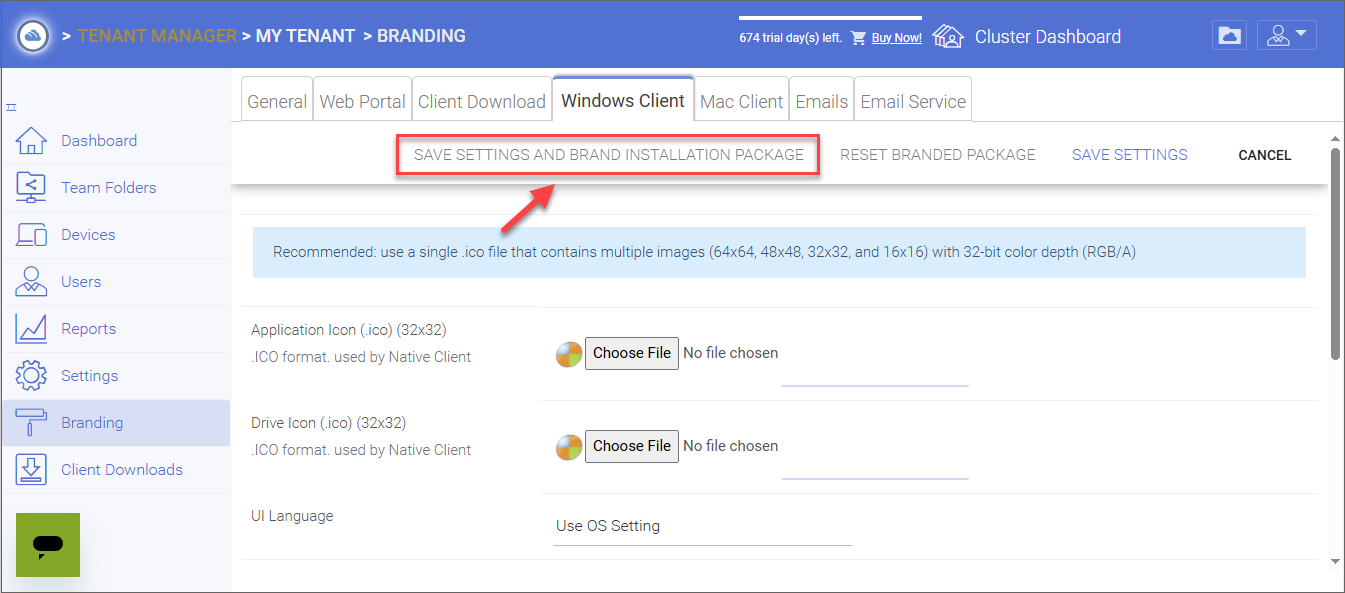Switch to the General tab

click(277, 101)
